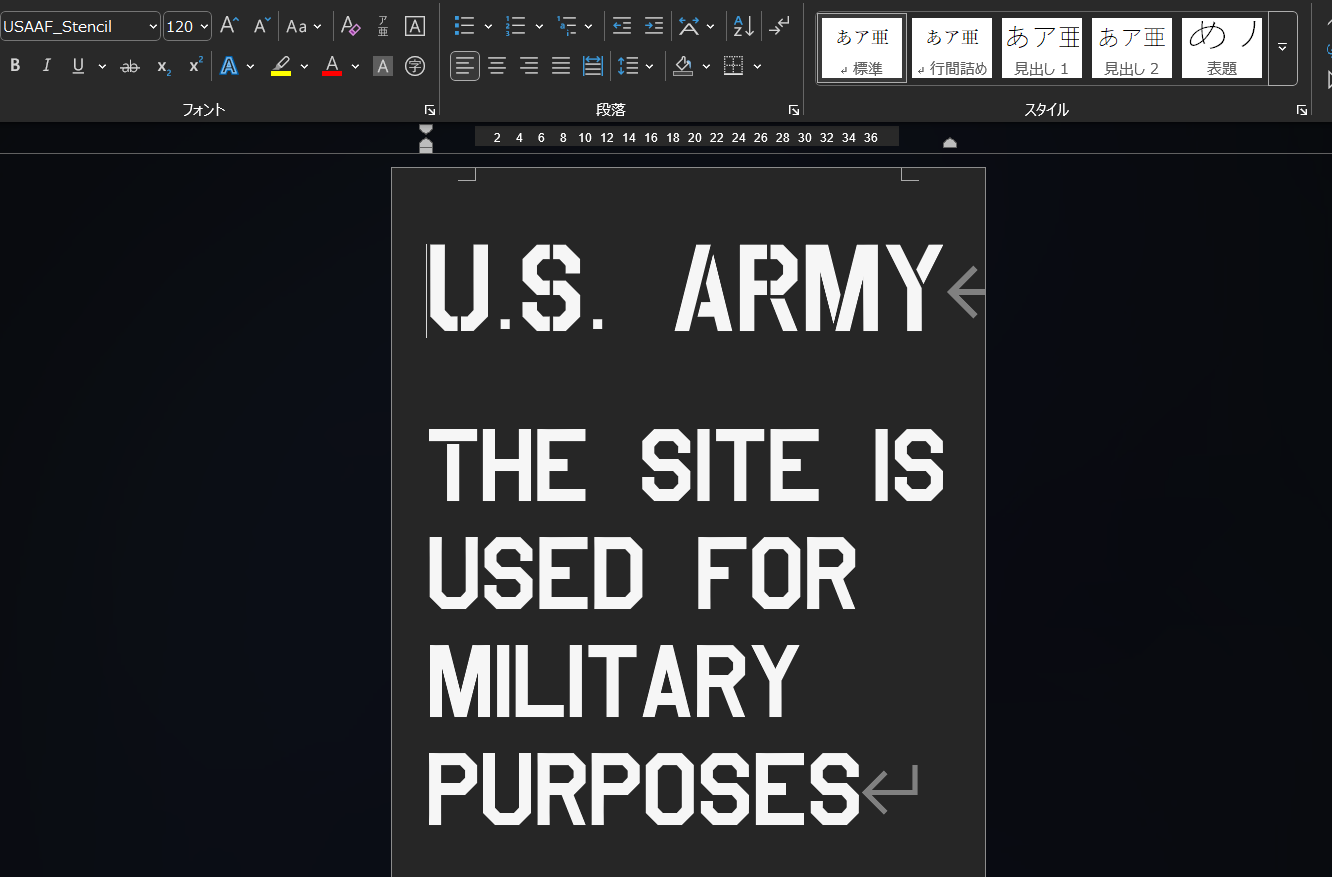Center-align the text
This screenshot has height=877, width=1332.
coord(497,66)
